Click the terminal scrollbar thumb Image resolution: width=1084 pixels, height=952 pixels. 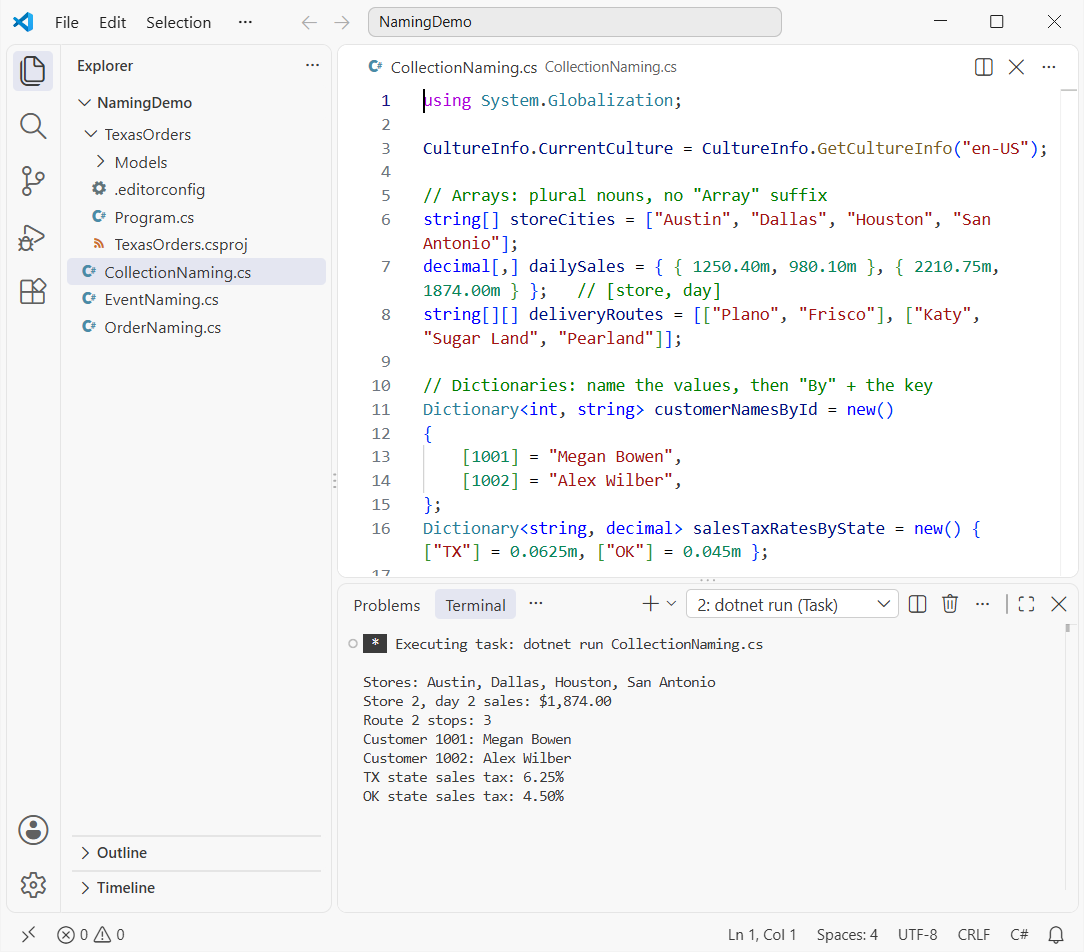(1067, 628)
